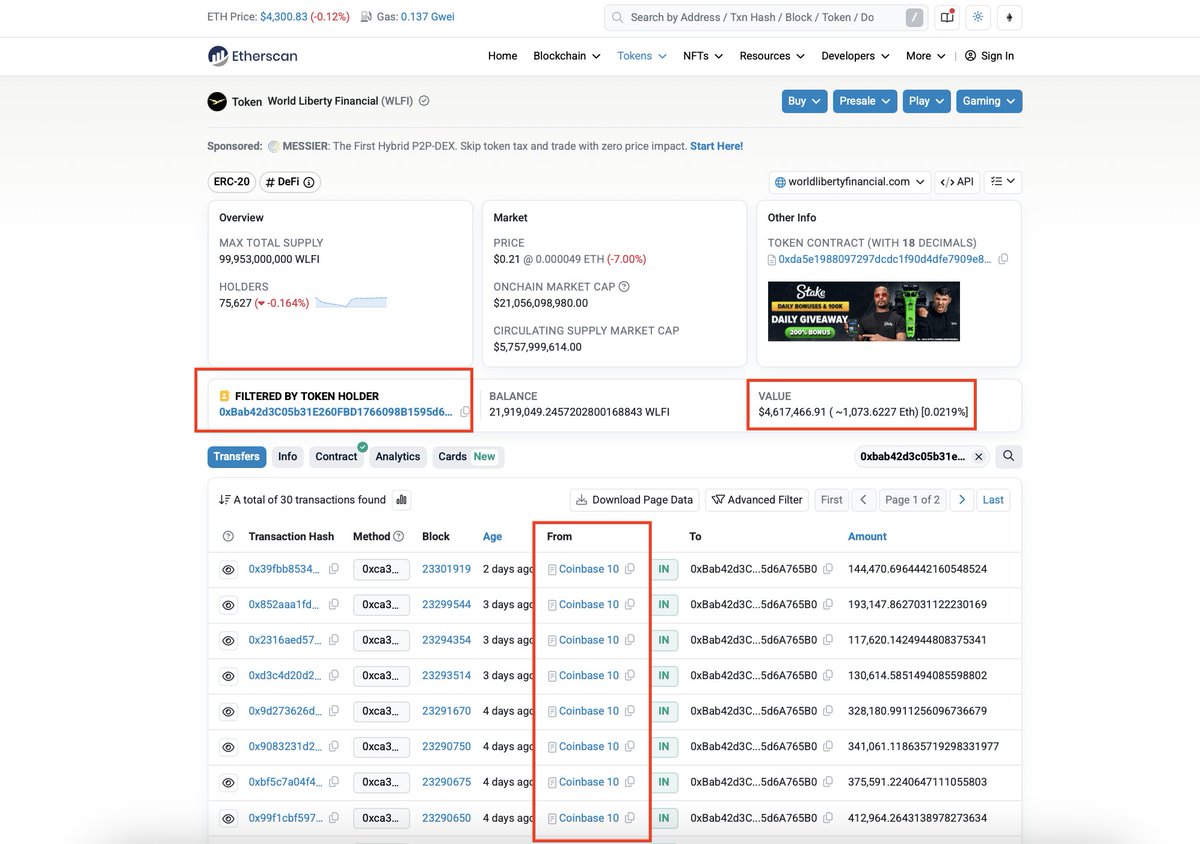Open the chart icon beside transactions count
Screen dimensions: 1200x844
tap(401, 499)
